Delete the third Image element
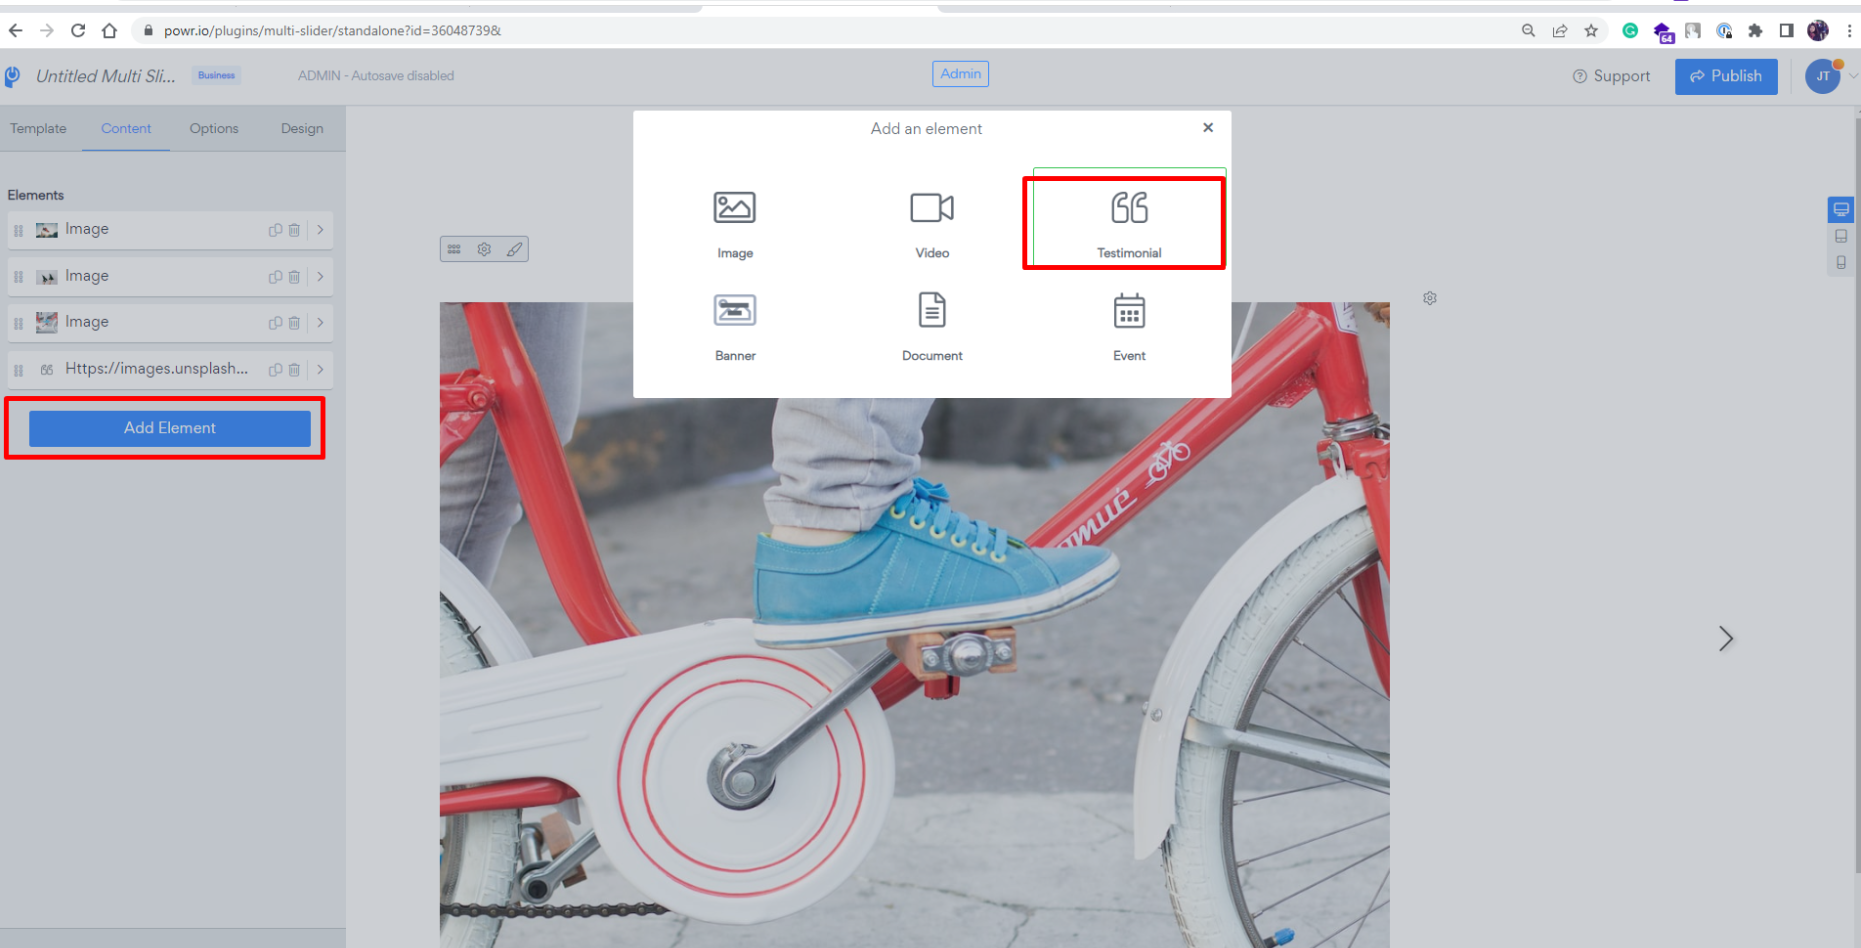This screenshot has height=948, width=1861. (294, 323)
